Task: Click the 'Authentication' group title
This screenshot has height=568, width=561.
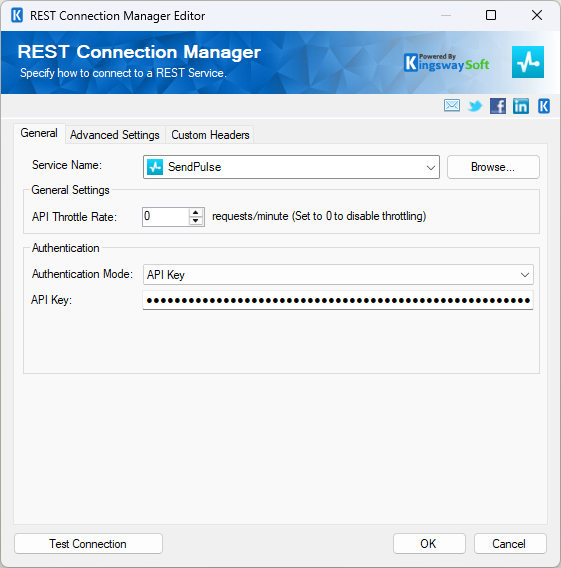Action: coord(66,248)
